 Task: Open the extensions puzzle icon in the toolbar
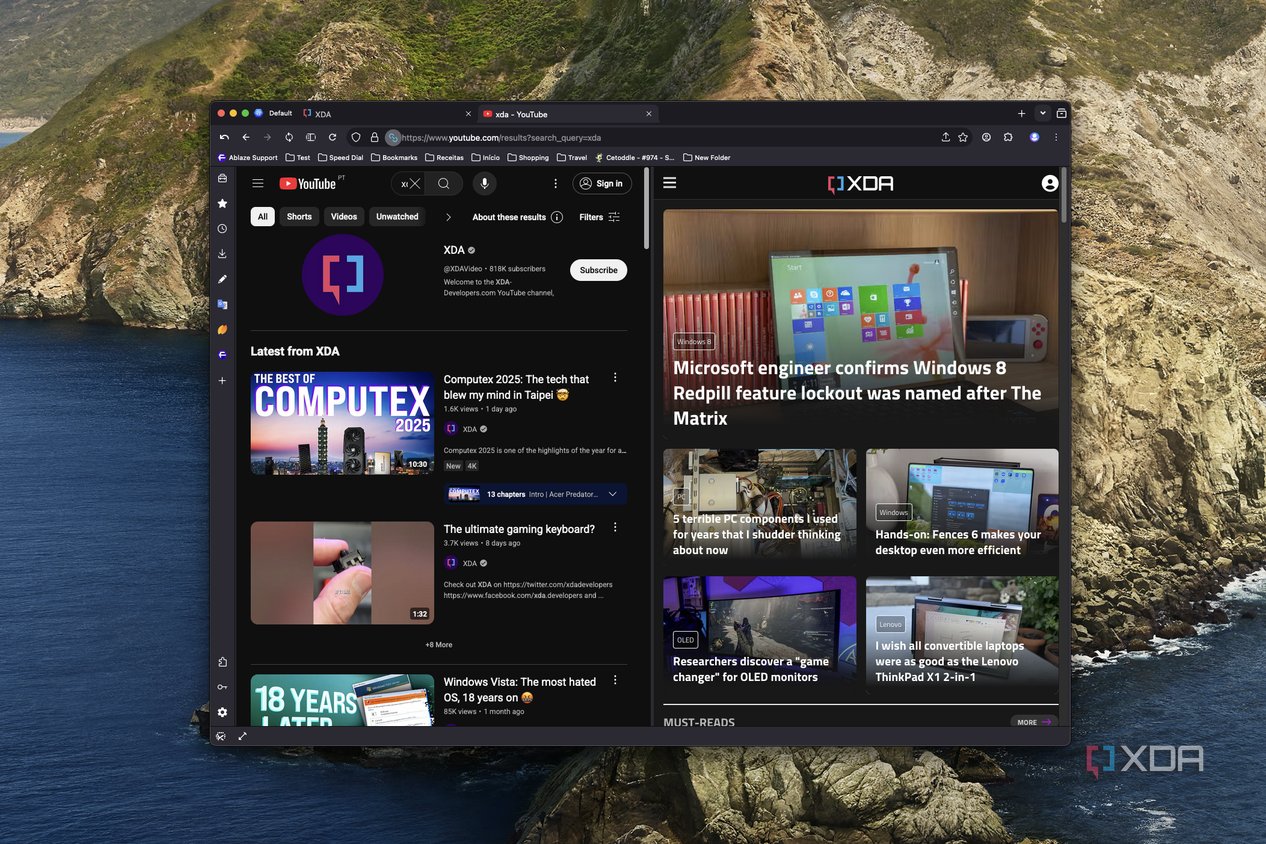click(1008, 137)
